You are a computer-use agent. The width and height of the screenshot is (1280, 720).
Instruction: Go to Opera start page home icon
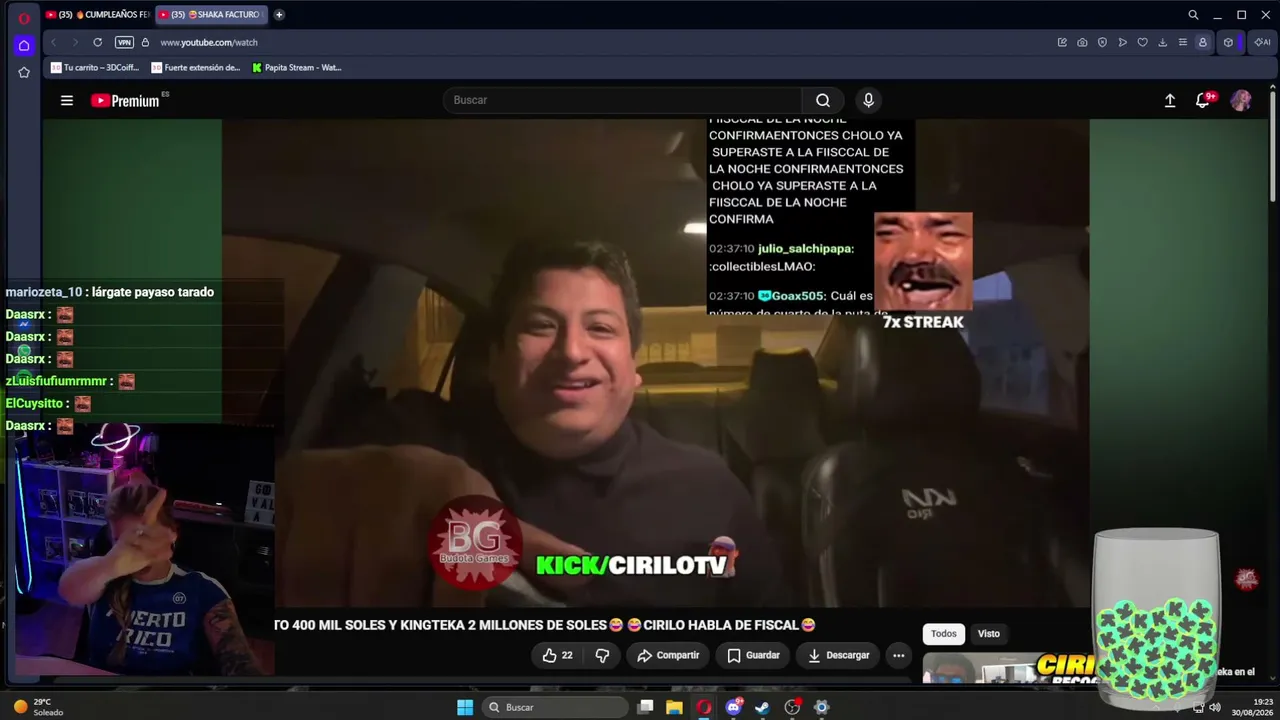pos(24,45)
